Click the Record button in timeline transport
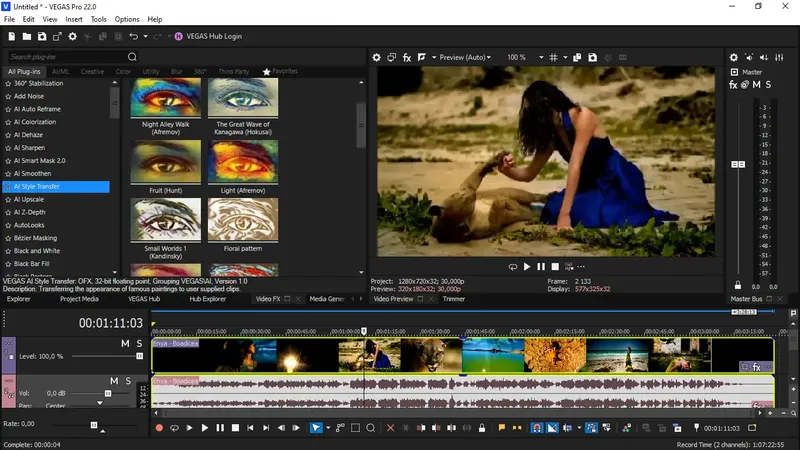Viewport: 800px width, 450px height. click(x=159, y=428)
